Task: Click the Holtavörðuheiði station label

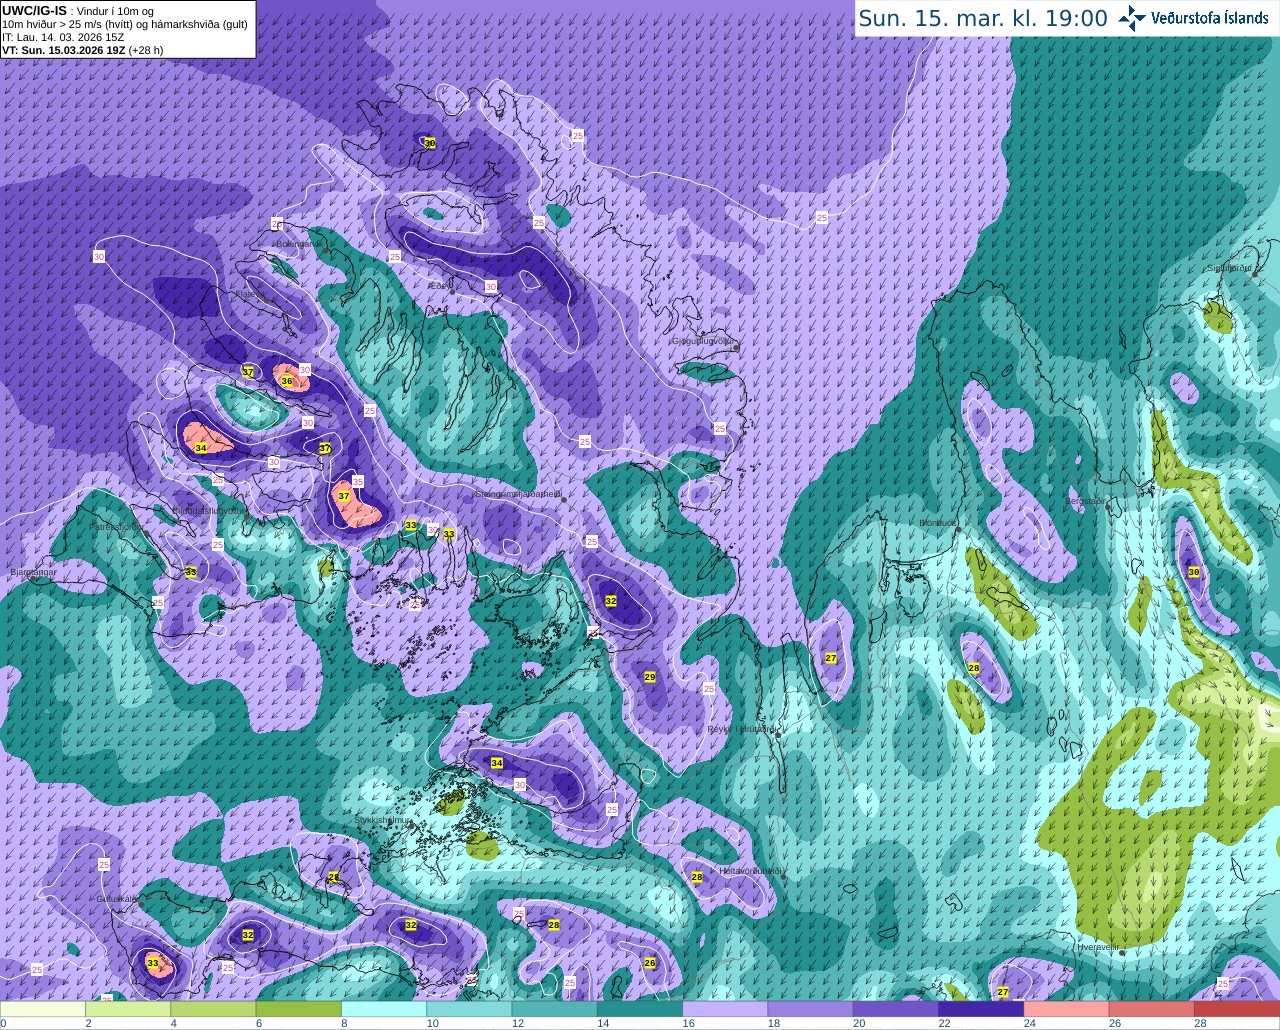Action: point(750,871)
